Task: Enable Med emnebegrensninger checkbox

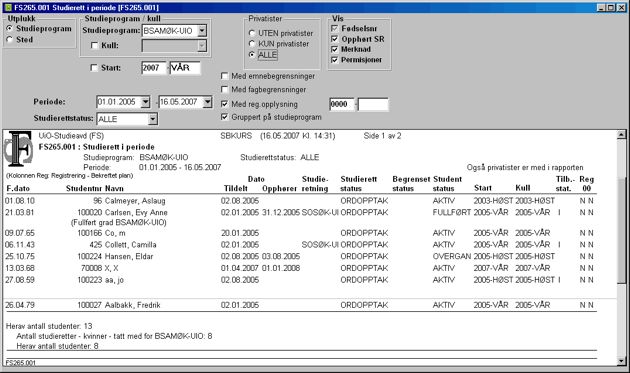Action: (x=224, y=76)
